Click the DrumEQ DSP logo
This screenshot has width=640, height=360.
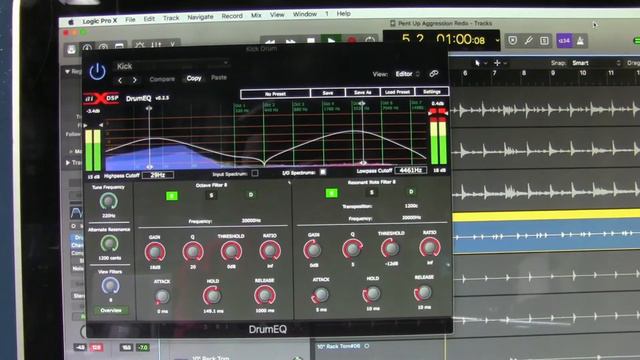(x=102, y=98)
